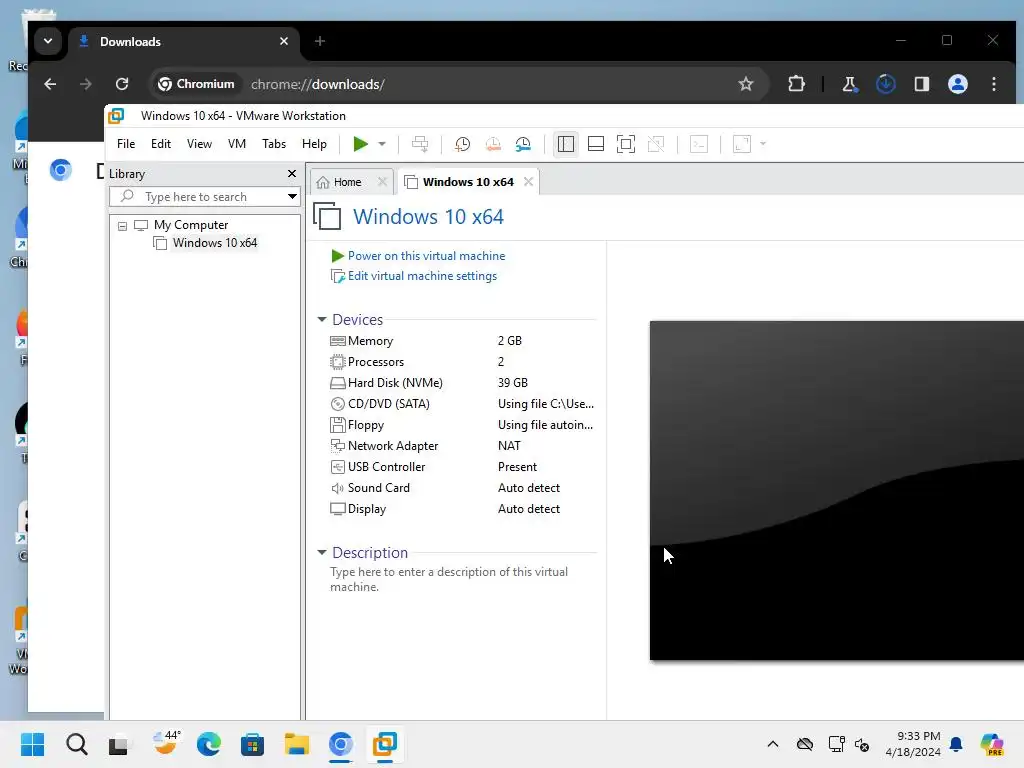
Task: Select the Network Adapter device
Action: tap(462, 446)
